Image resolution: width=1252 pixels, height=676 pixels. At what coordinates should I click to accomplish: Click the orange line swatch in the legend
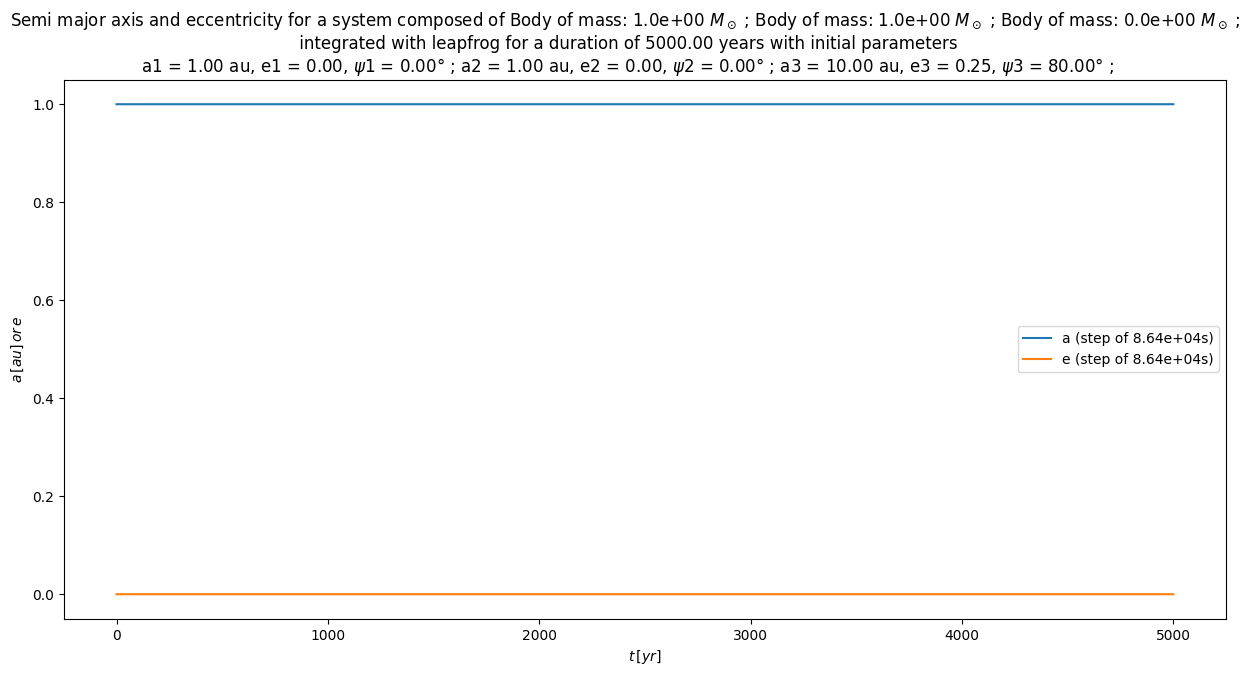click(1038, 359)
